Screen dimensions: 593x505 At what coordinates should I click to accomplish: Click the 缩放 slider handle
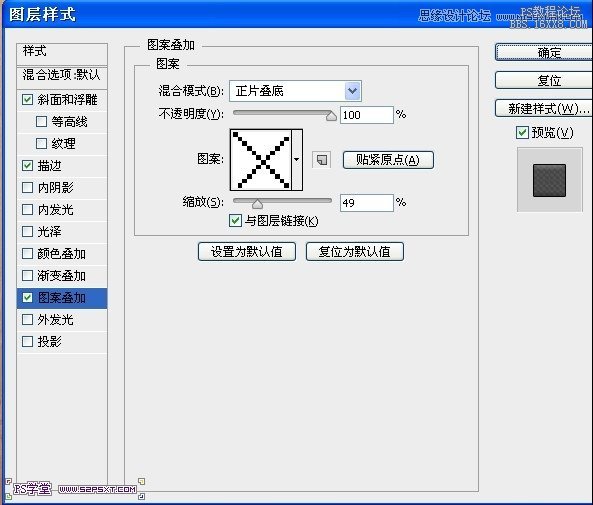pyautogui.click(x=258, y=204)
